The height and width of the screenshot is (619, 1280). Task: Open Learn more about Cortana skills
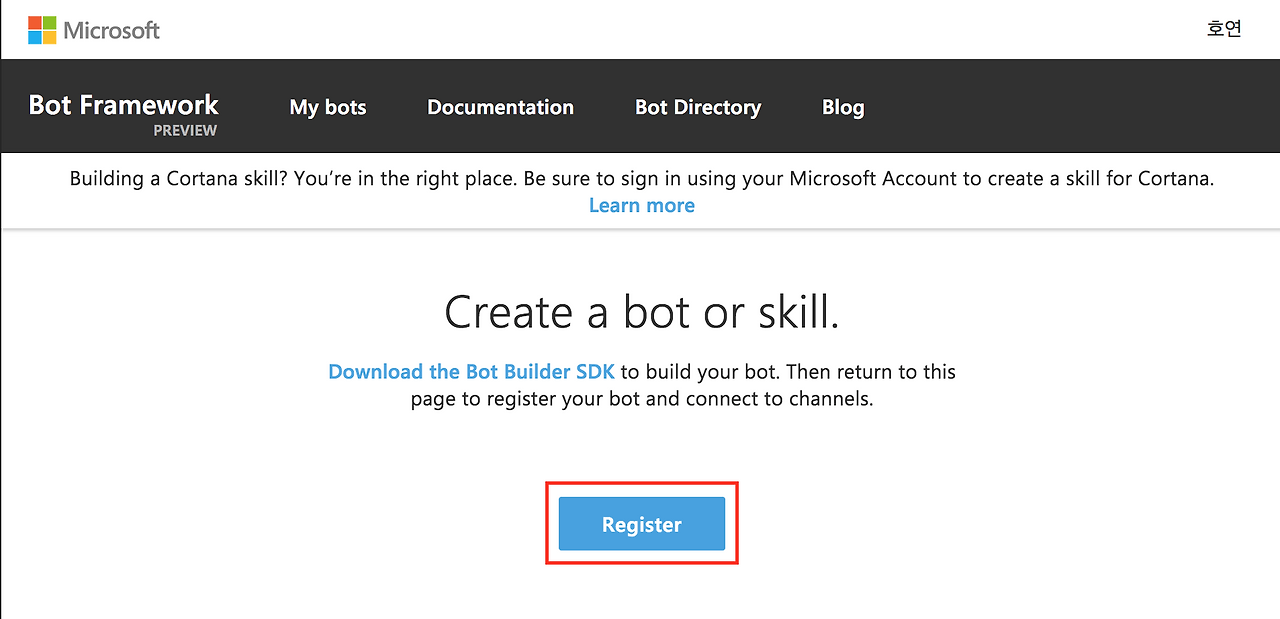tap(641, 205)
